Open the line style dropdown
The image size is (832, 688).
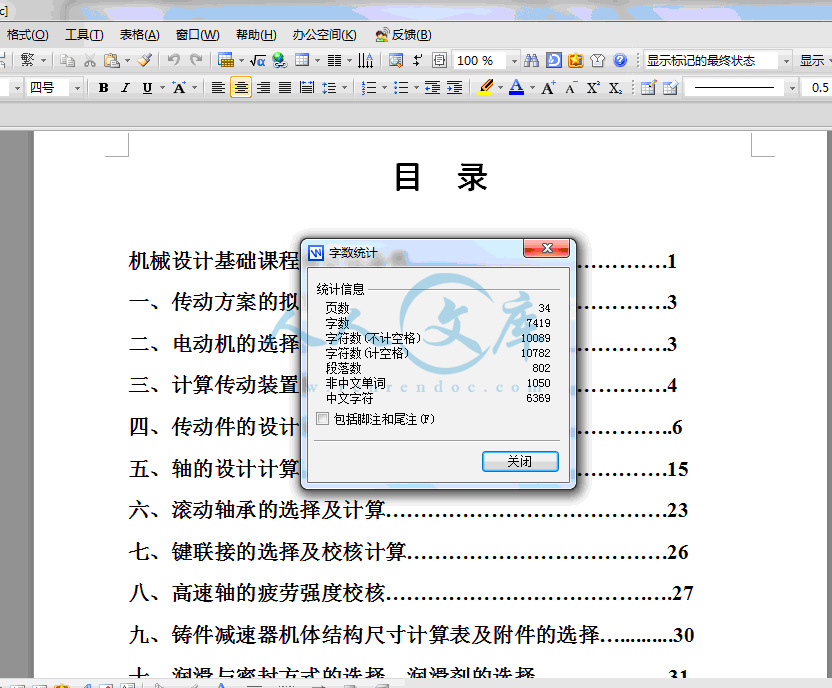793,88
